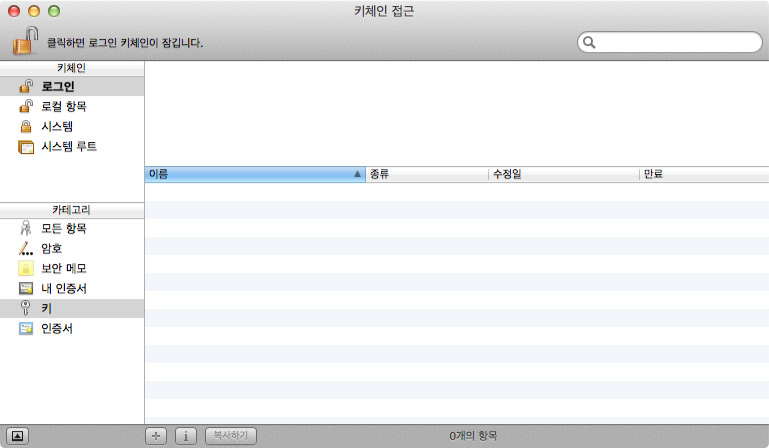
Task: Select the 키 category
Action: click(72, 309)
